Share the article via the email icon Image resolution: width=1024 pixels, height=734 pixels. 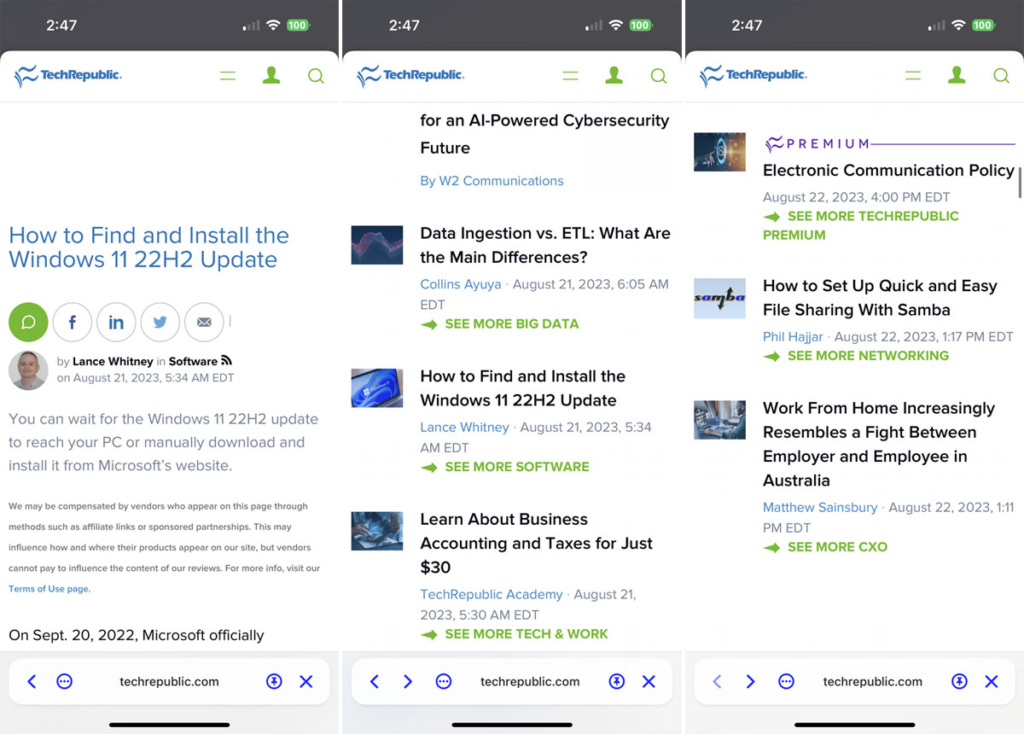pos(204,321)
